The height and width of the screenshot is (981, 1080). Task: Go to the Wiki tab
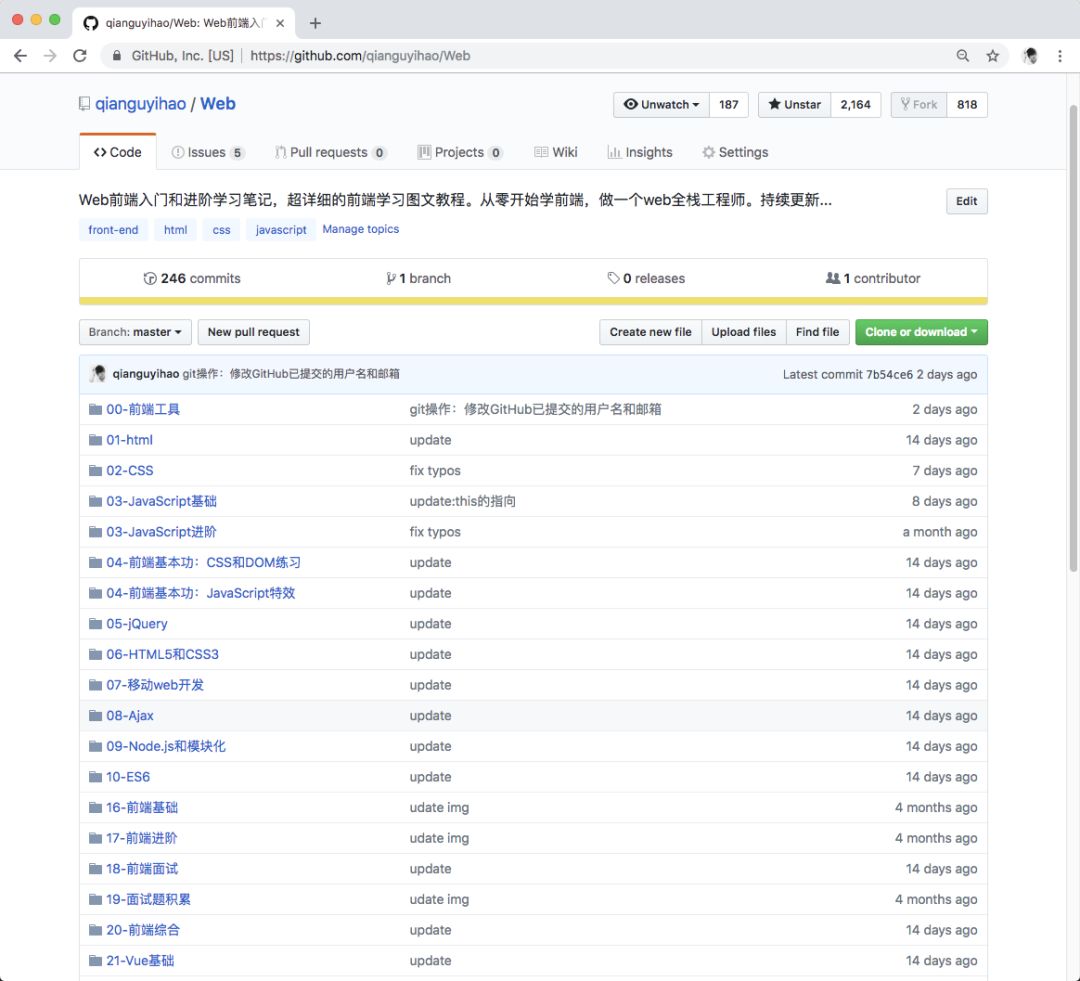point(556,152)
